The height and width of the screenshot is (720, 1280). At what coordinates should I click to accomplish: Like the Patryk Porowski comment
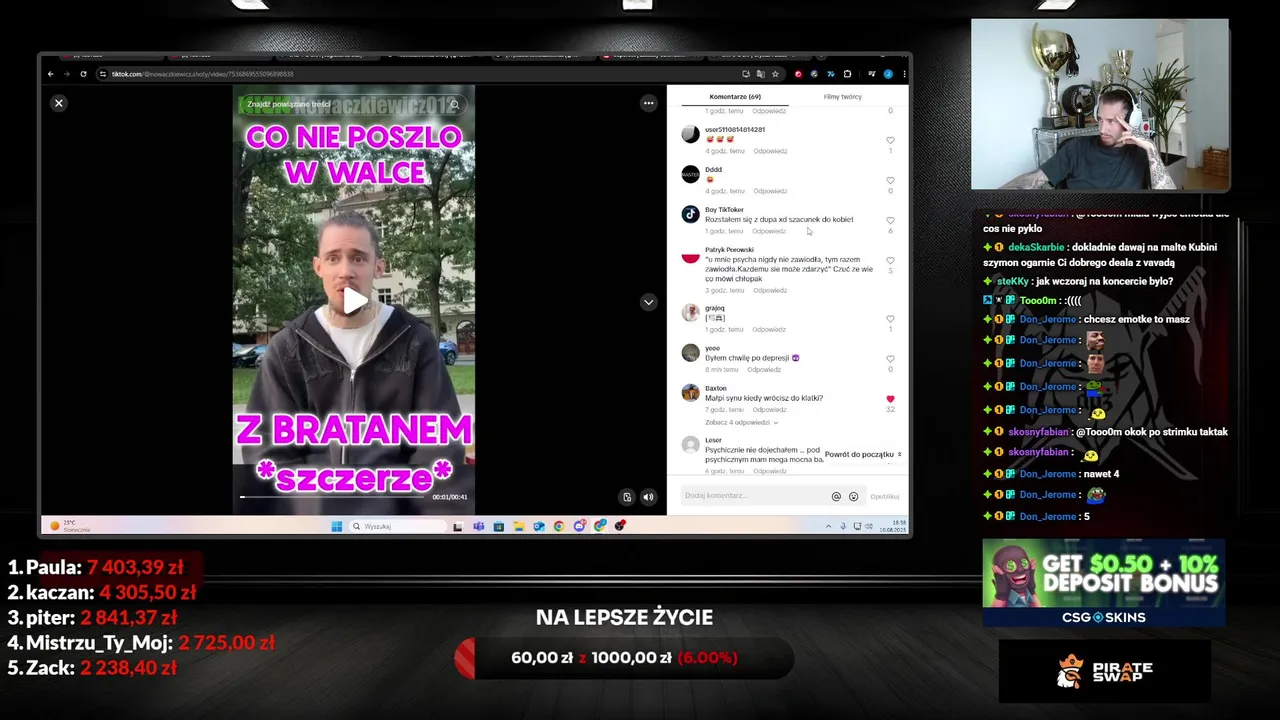(890, 261)
